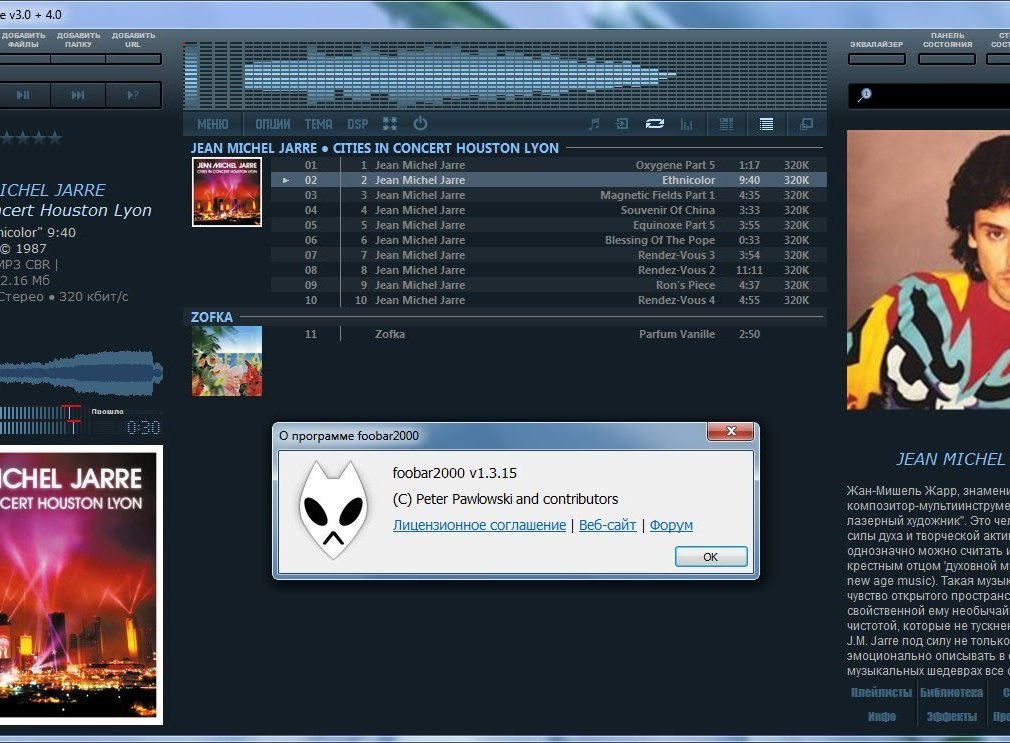Open the ОПЦИИ menu
The width and height of the screenshot is (1010, 743).
pos(272,124)
